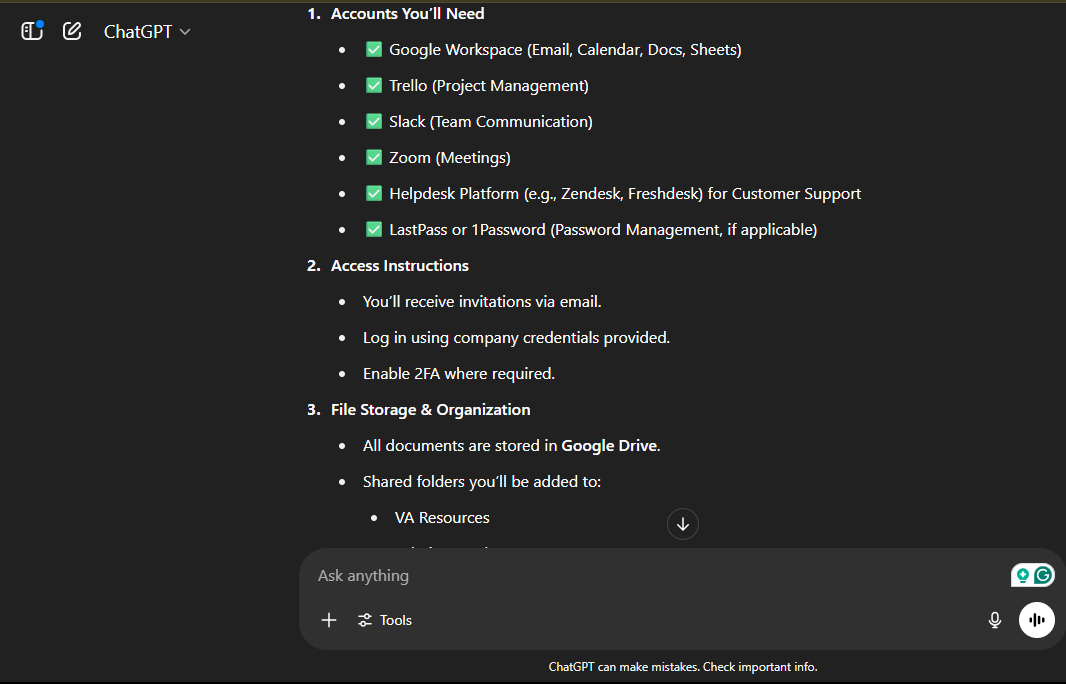The height and width of the screenshot is (684, 1066).
Task: Click the LastPass or 1Password line
Action: click(x=603, y=230)
